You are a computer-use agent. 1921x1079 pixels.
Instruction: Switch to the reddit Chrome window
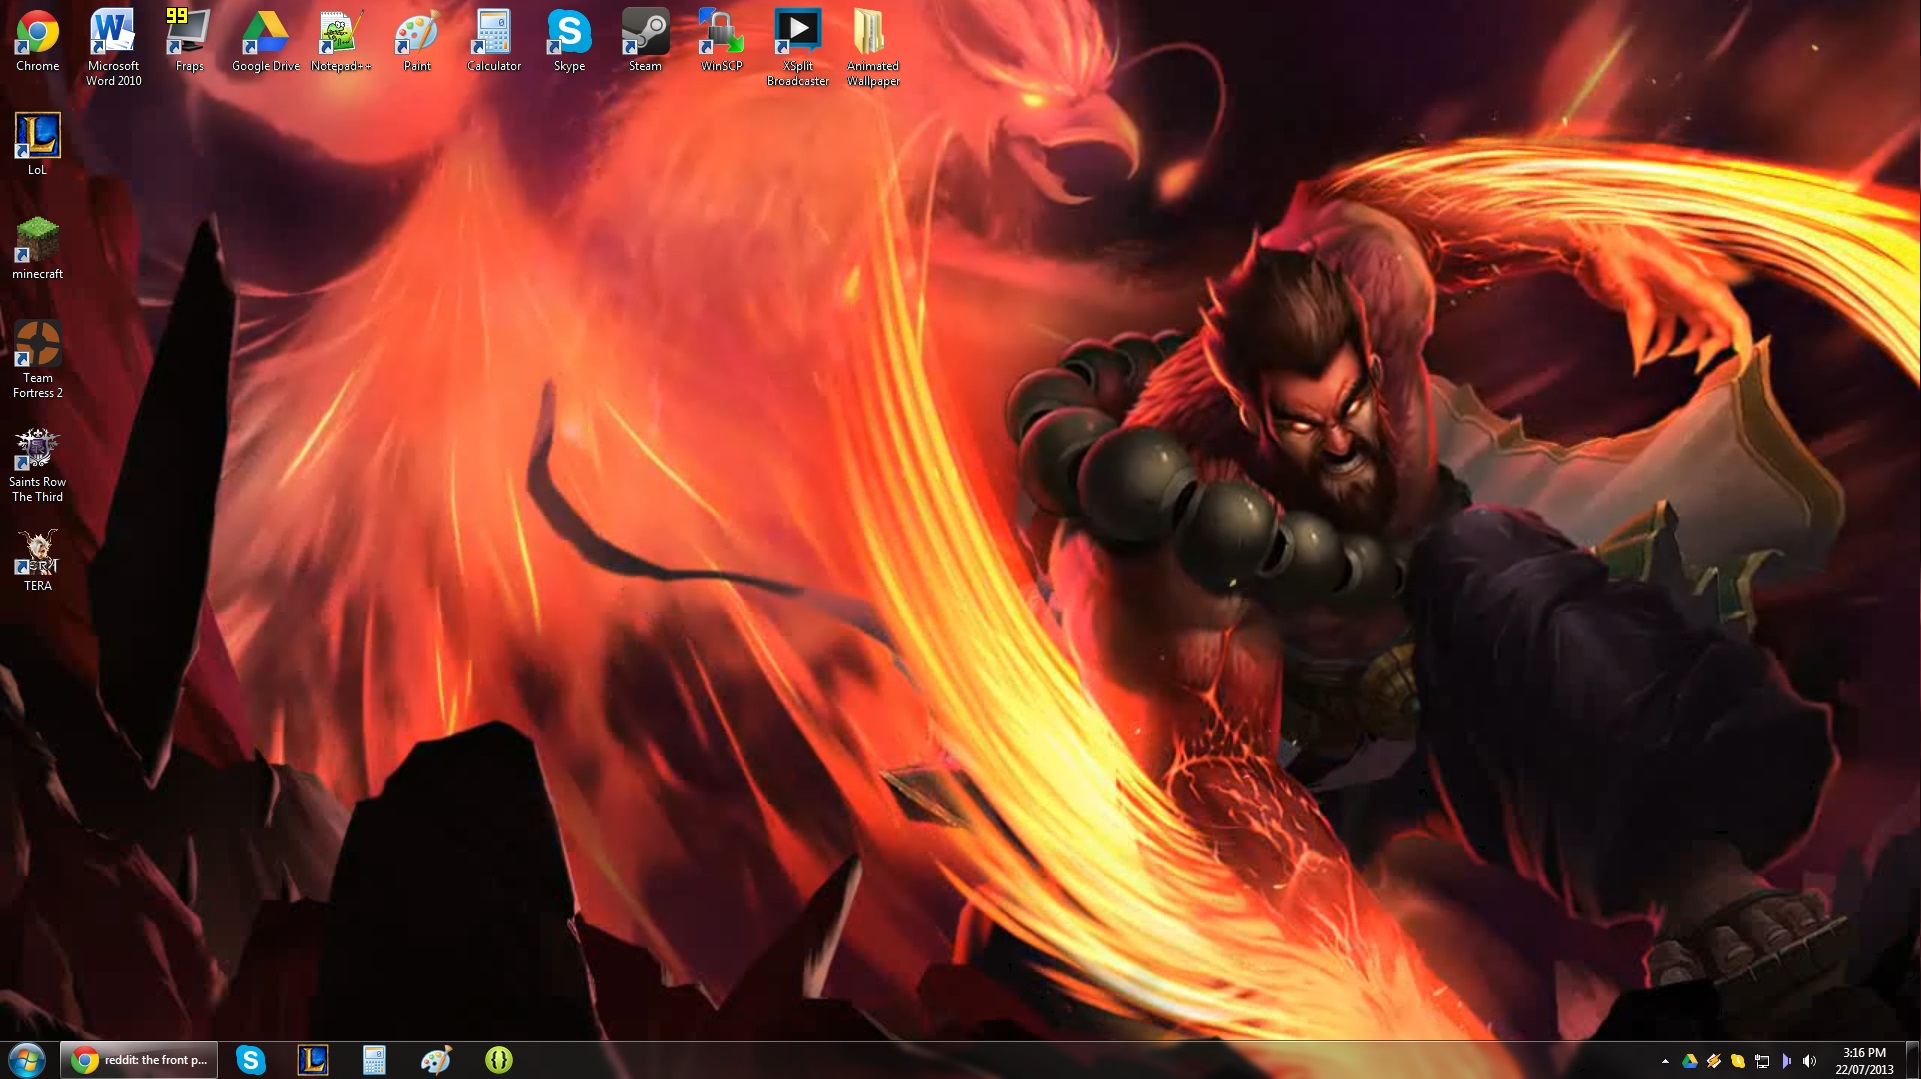coord(138,1059)
